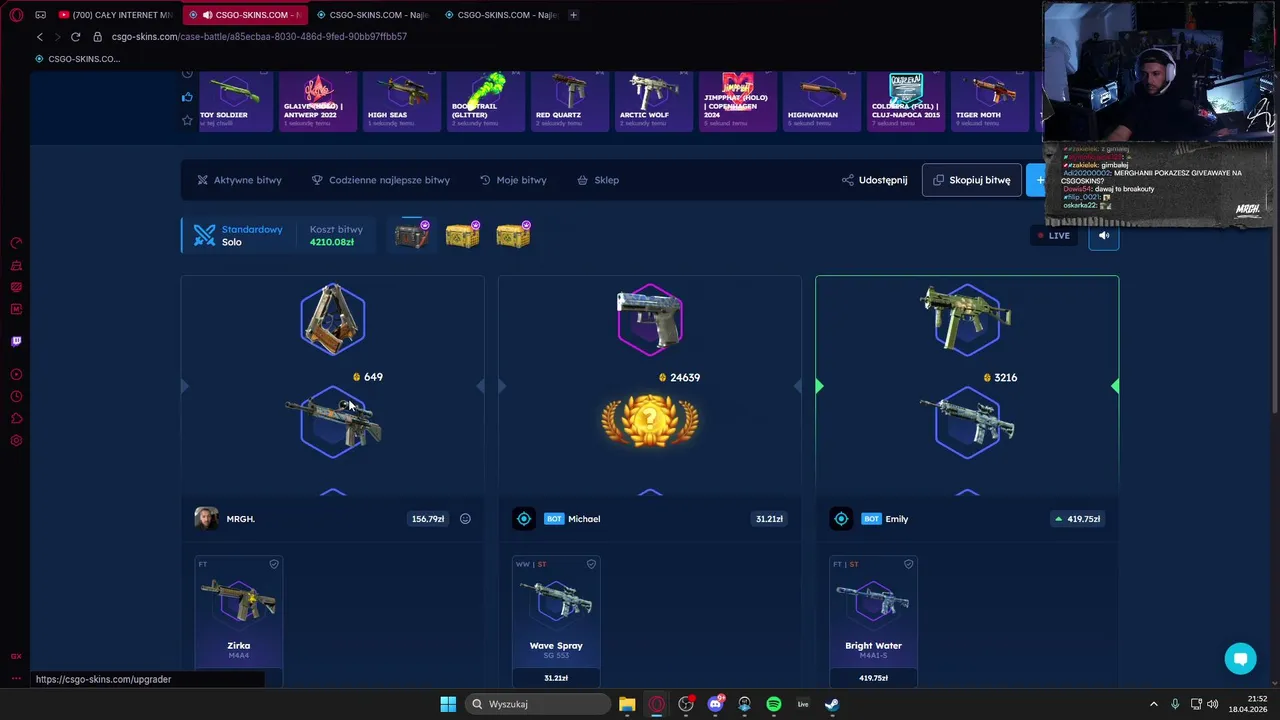The image size is (1280, 720).
Task: Click the microphone icon in system tray
Action: 1175,704
